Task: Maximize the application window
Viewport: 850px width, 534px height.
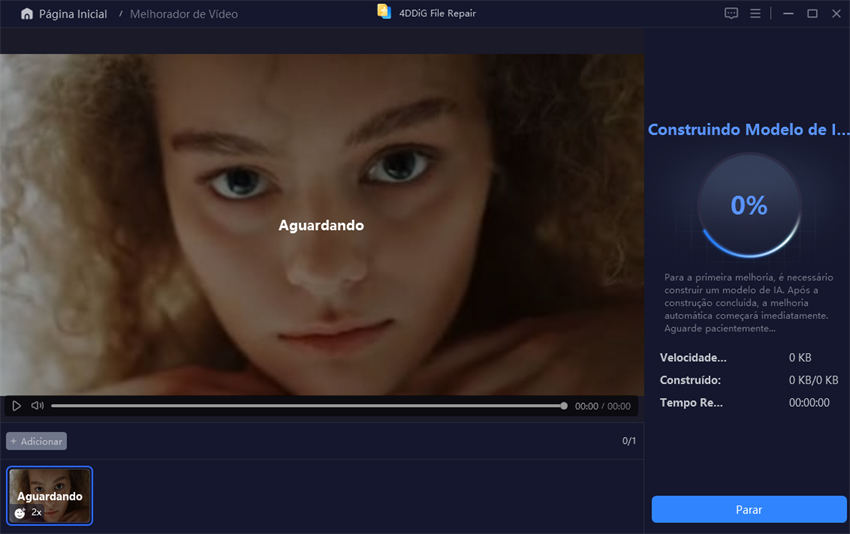Action: point(811,14)
